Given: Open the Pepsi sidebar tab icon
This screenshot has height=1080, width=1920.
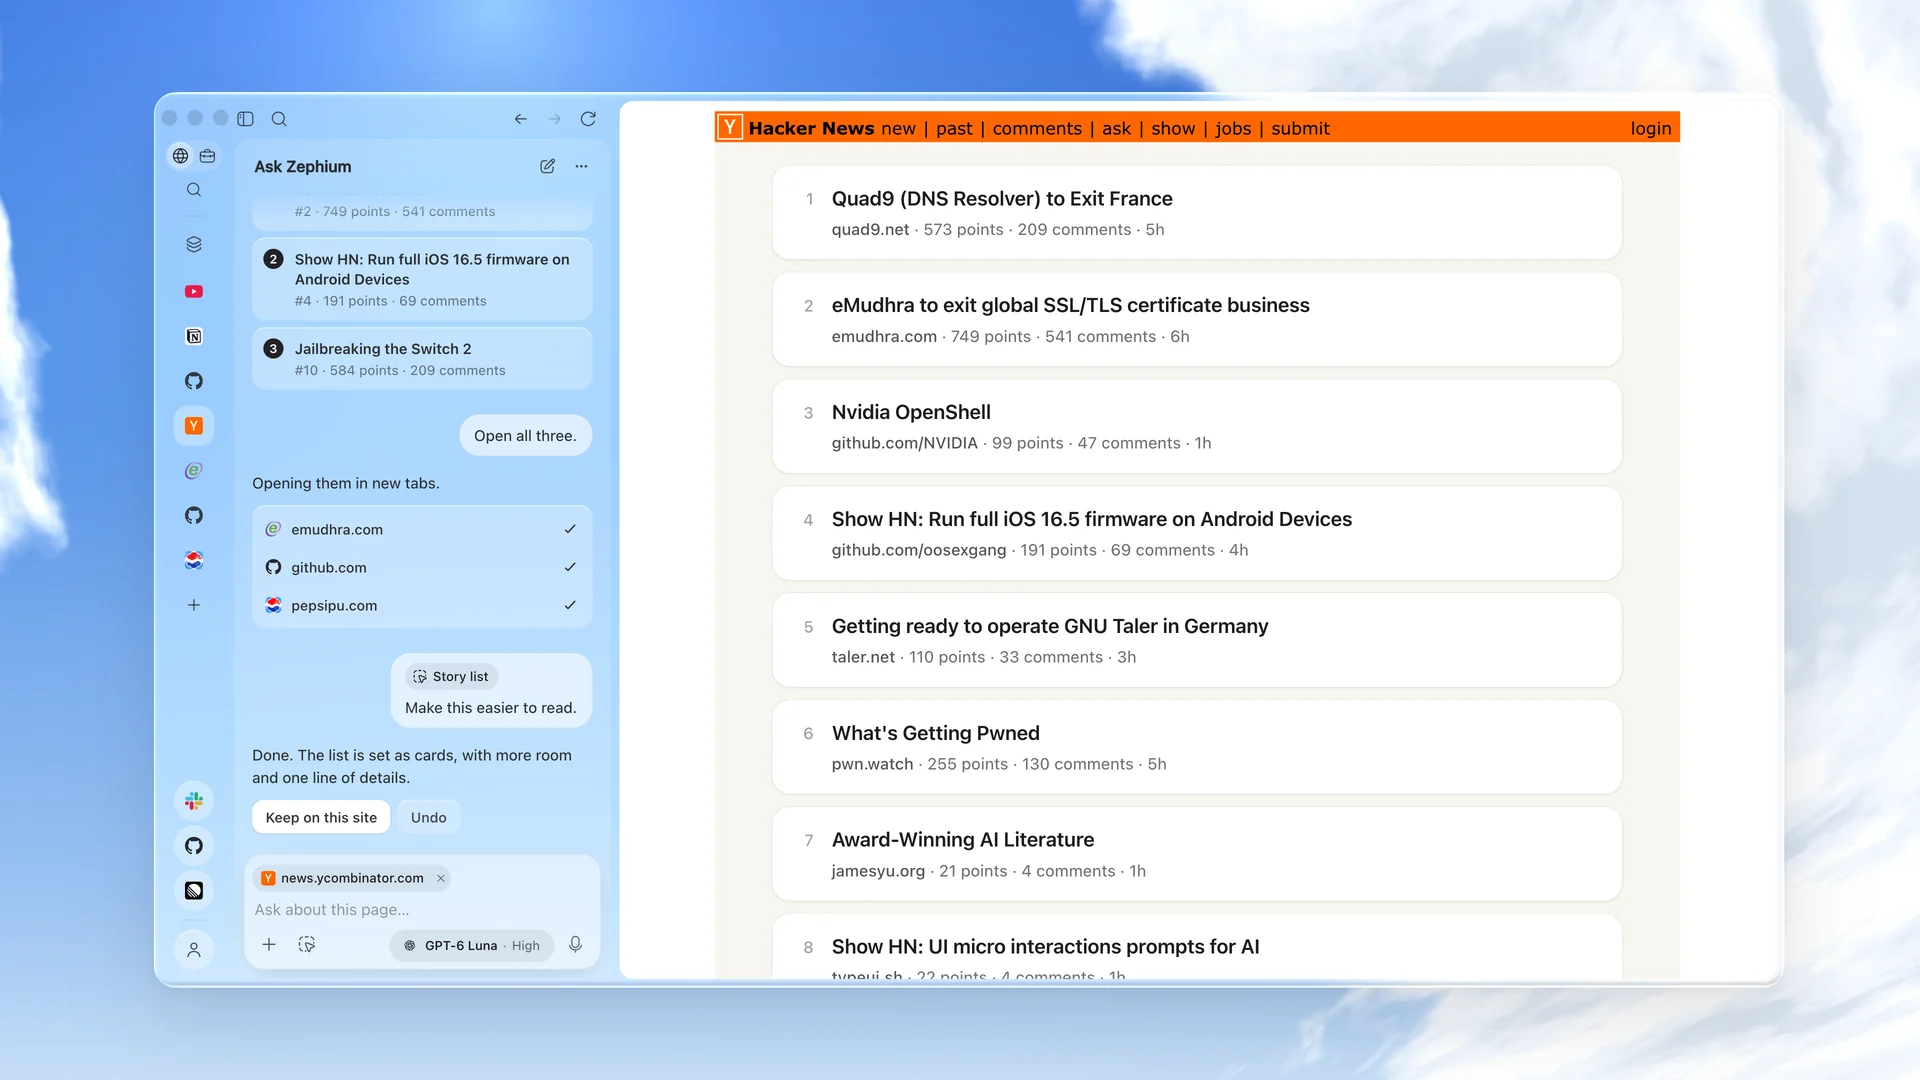Looking at the screenshot, I should click(x=194, y=560).
